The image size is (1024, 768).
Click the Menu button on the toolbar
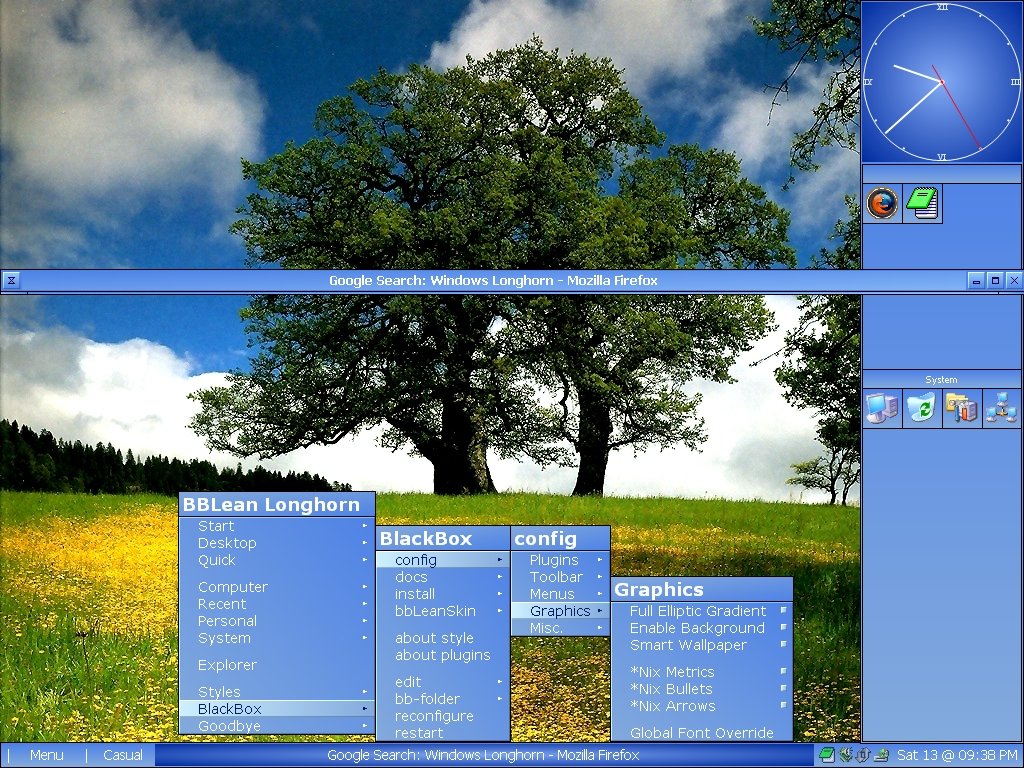click(46, 755)
